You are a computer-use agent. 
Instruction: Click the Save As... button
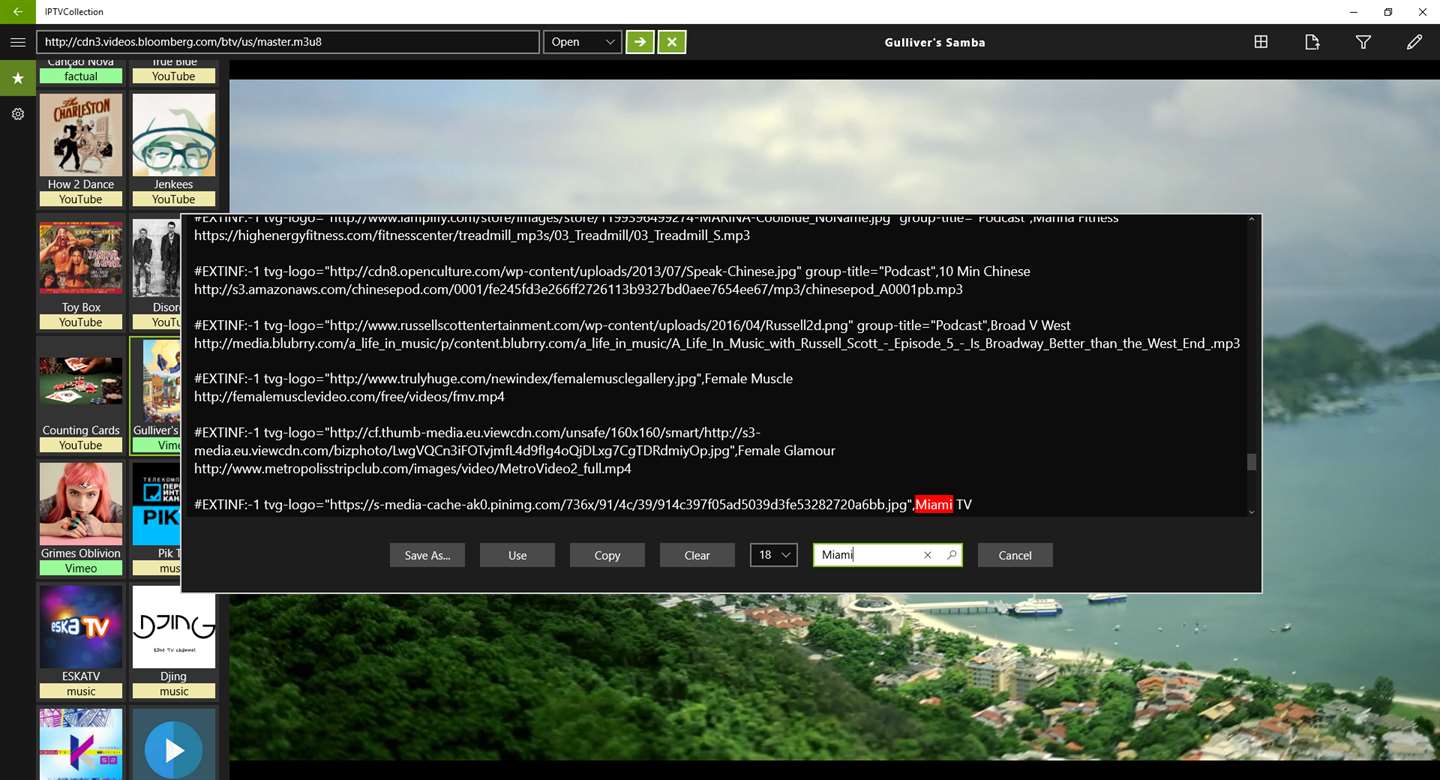[427, 555]
